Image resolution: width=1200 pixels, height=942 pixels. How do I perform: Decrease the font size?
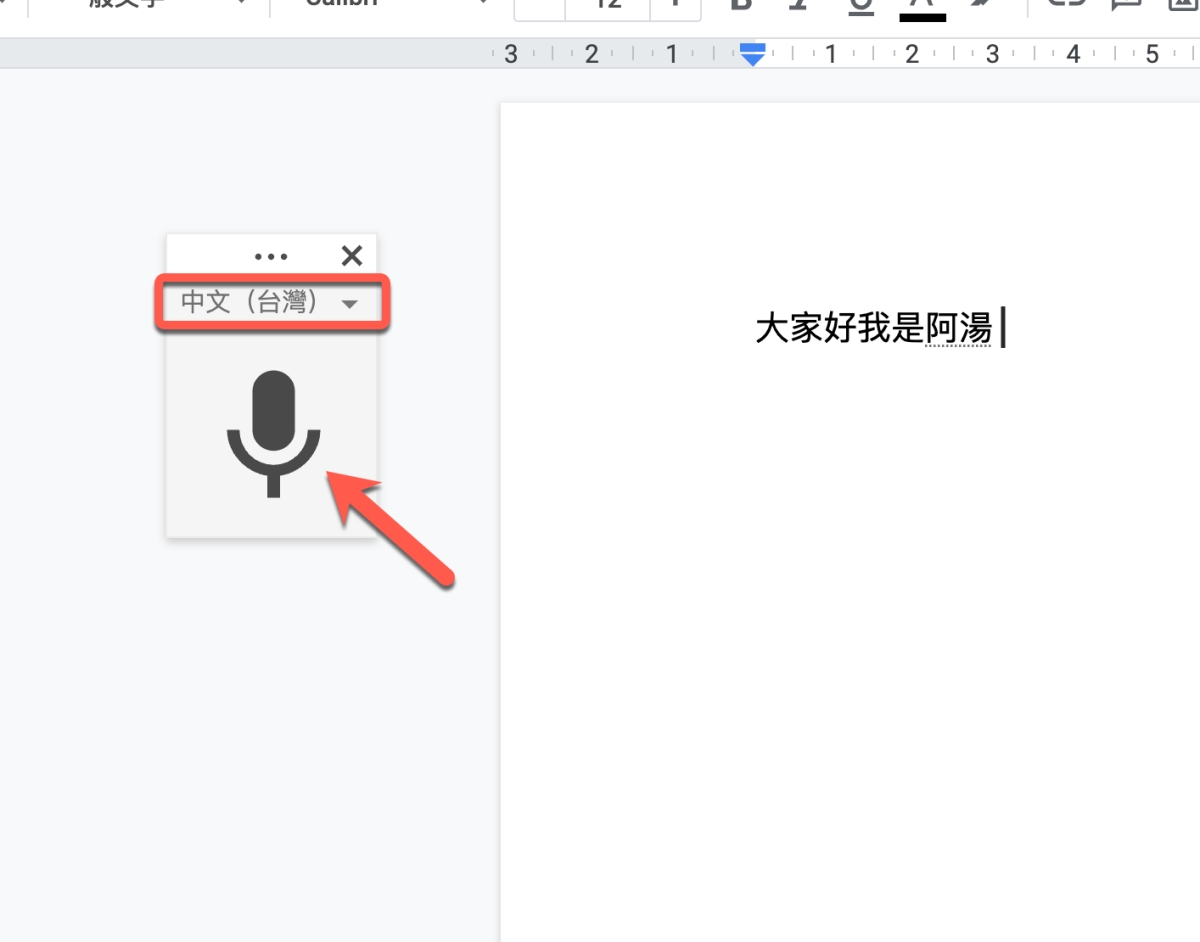tap(540, 6)
